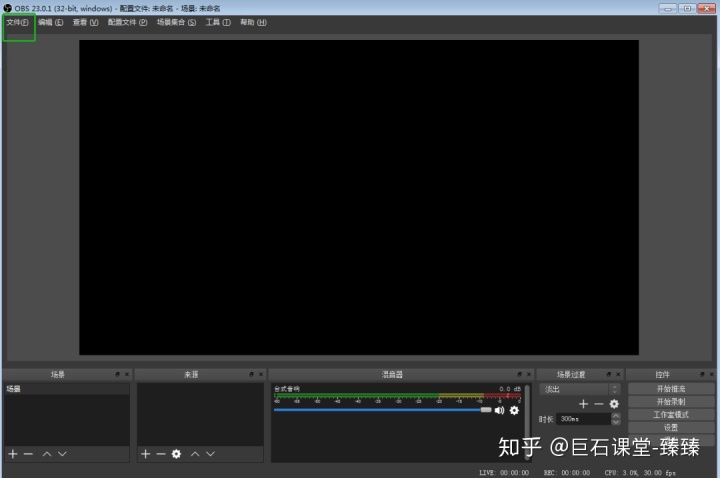Viewport: 720px width, 478px height.
Task: Move the source down in the 来源 panel
Action: (210, 454)
